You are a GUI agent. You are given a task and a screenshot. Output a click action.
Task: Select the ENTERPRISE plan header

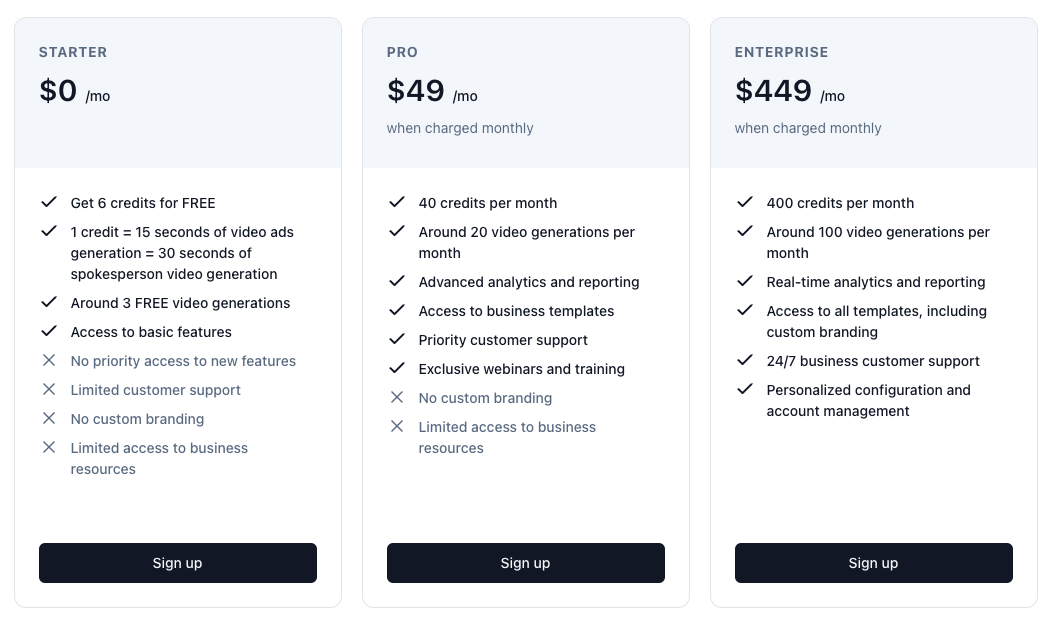pos(781,52)
